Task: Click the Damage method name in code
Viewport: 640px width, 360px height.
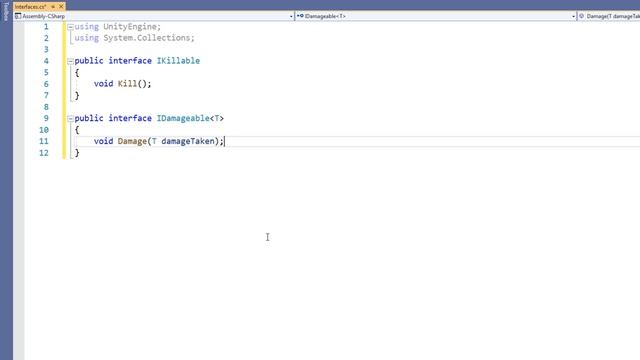Action: pyautogui.click(x=132, y=141)
